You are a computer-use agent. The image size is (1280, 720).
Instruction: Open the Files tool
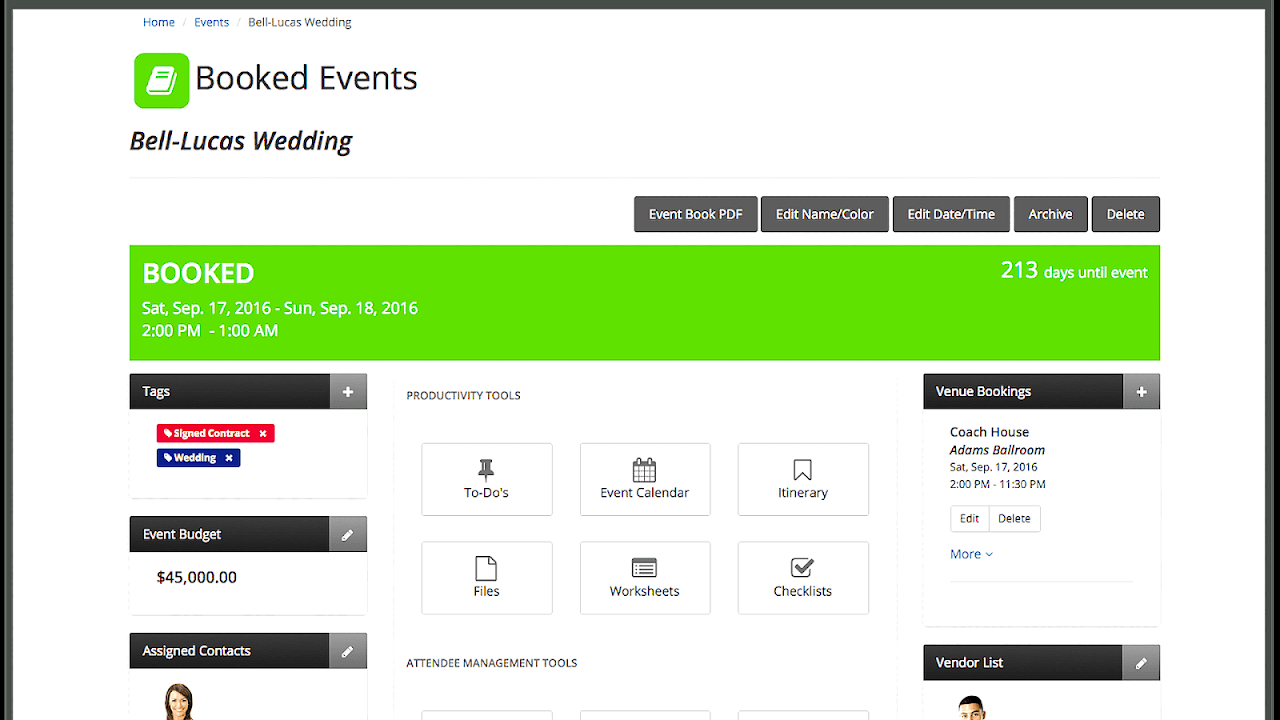pyautogui.click(x=487, y=578)
